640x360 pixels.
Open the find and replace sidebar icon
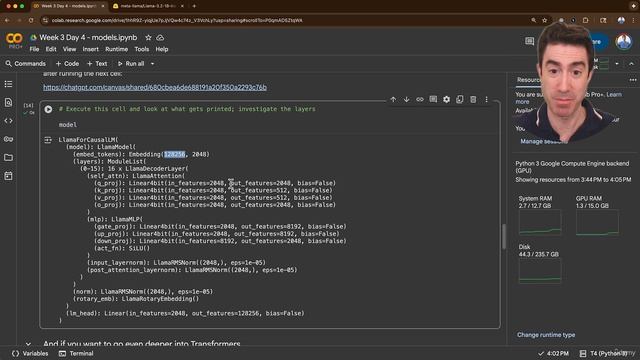(8, 102)
